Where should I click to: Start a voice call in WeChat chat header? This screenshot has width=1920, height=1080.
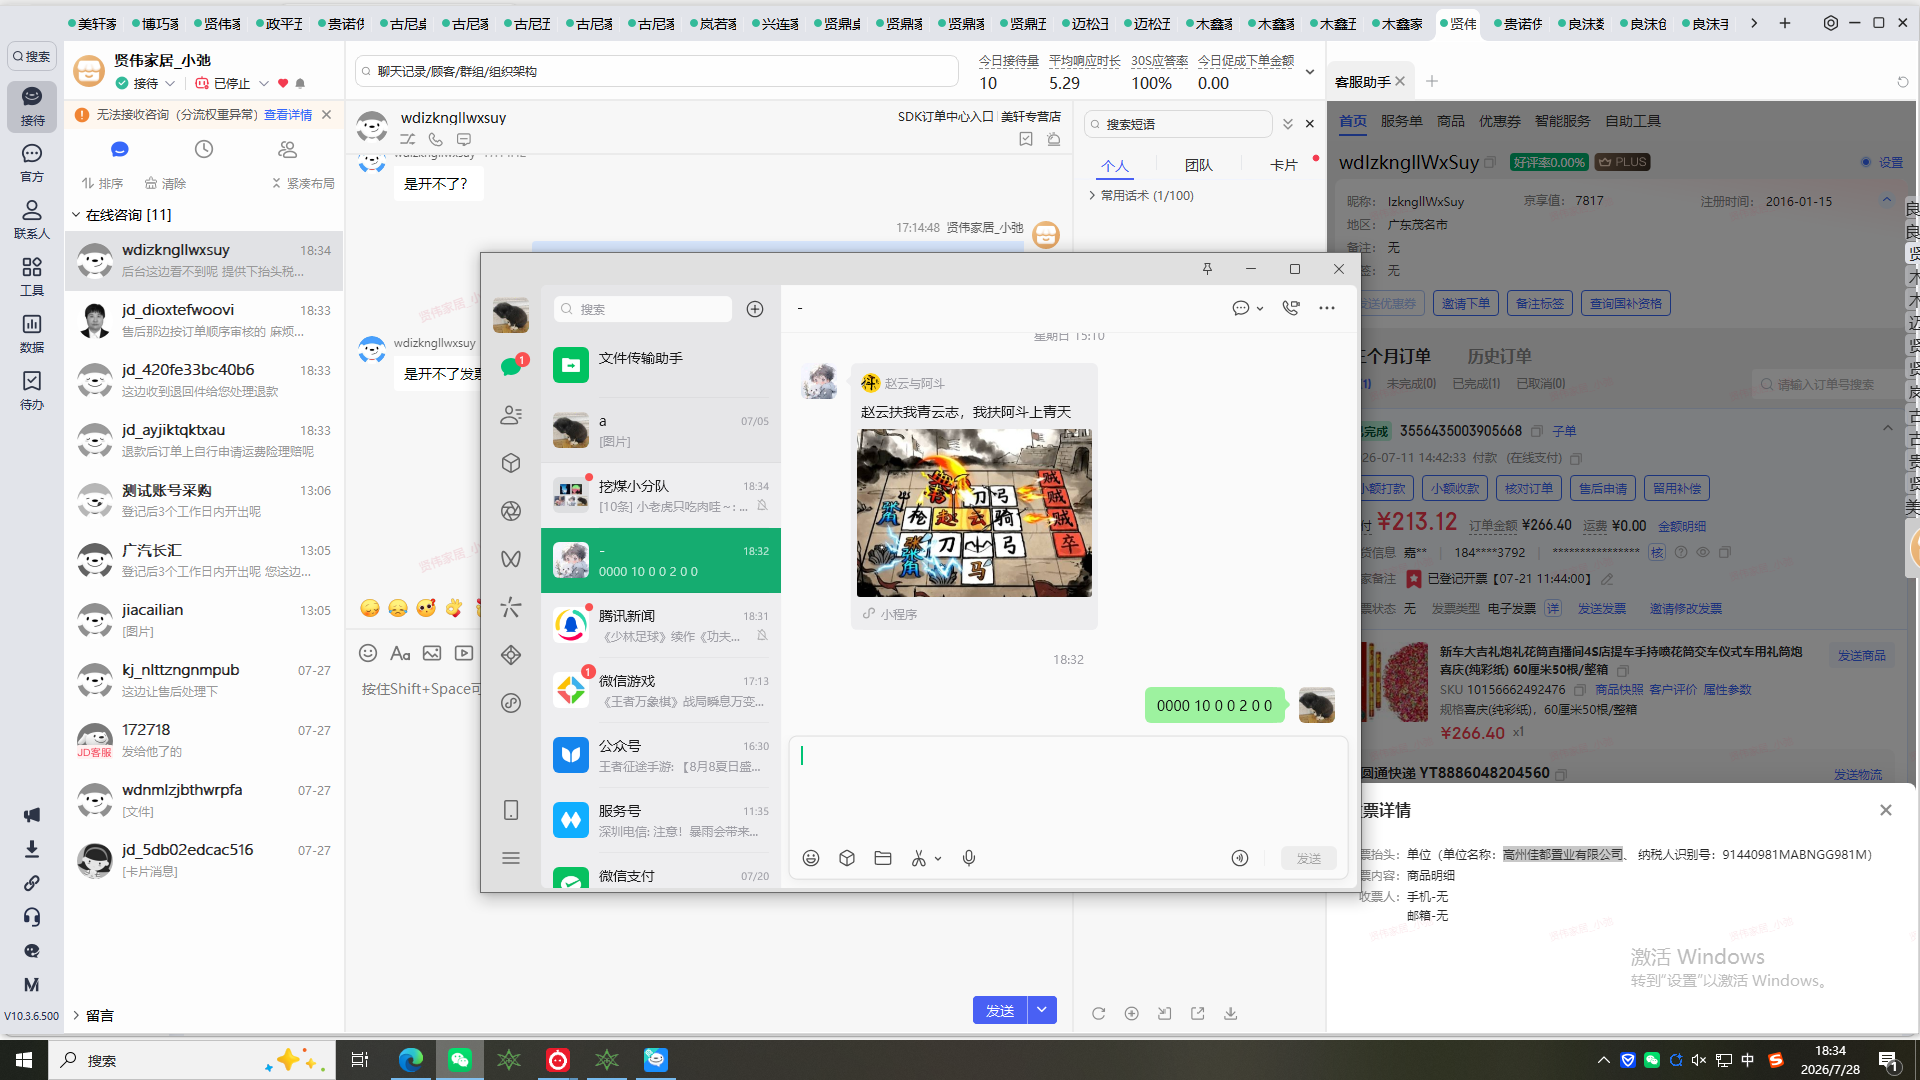click(1291, 308)
